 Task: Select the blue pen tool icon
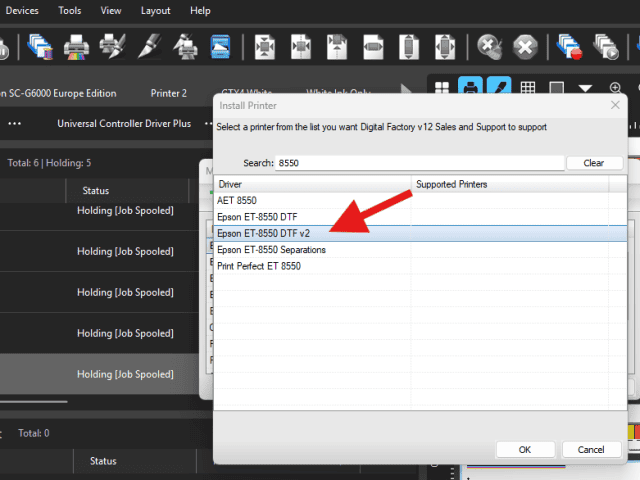click(x=498, y=88)
